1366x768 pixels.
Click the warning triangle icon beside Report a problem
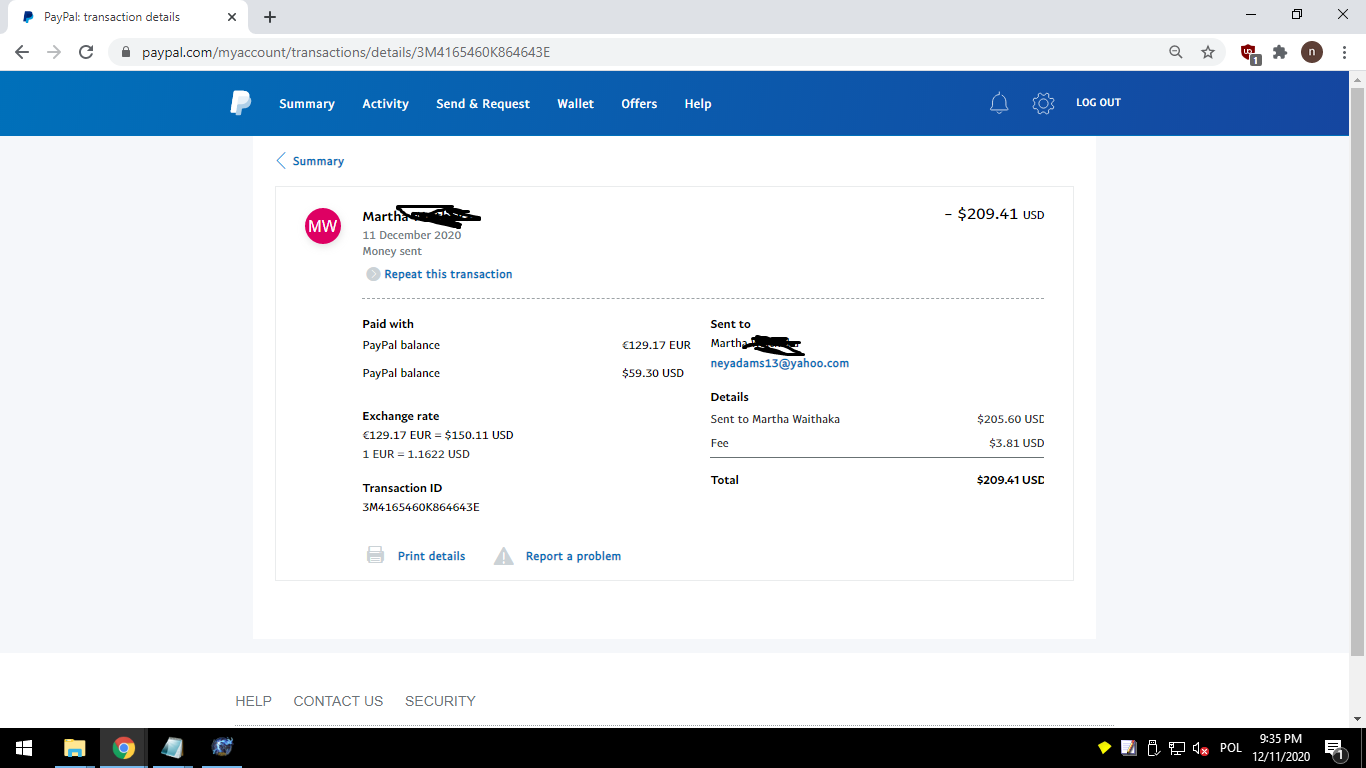tap(504, 556)
